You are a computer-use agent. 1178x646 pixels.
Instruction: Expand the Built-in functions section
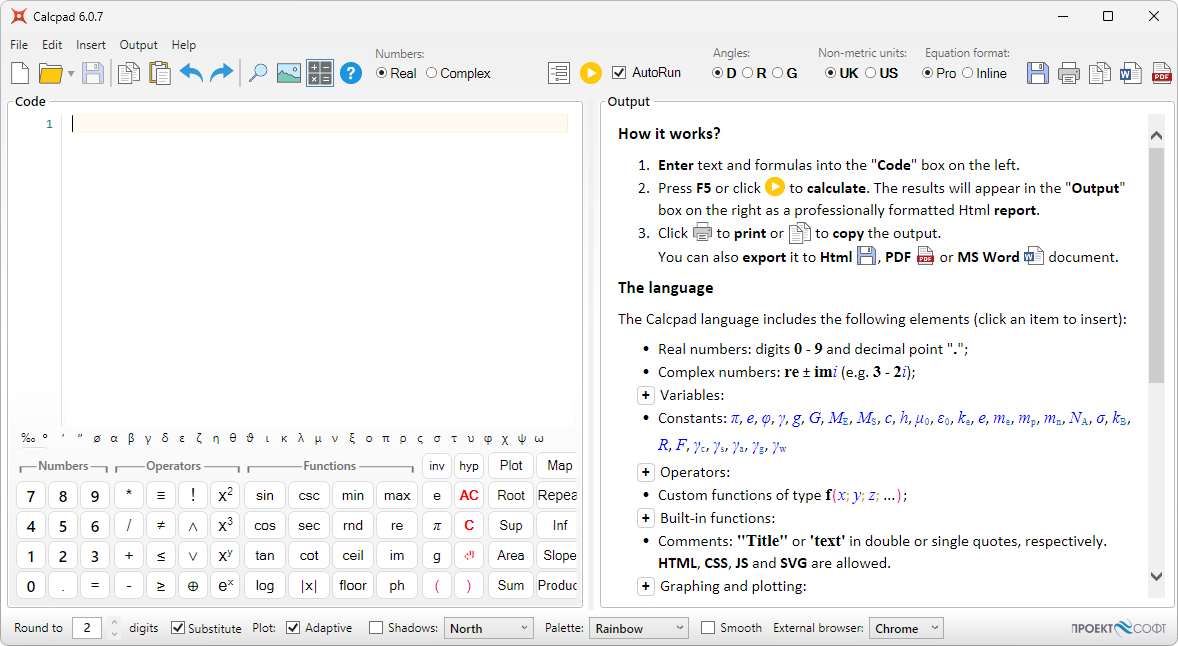point(645,518)
